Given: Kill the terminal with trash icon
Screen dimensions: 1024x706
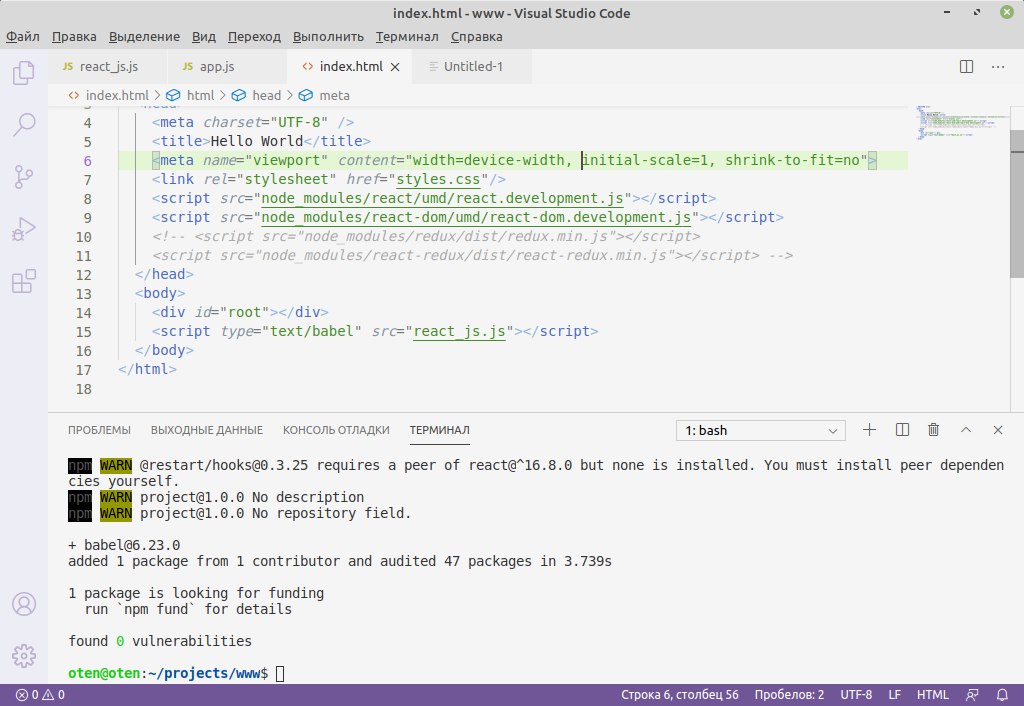Looking at the screenshot, I should [934, 430].
